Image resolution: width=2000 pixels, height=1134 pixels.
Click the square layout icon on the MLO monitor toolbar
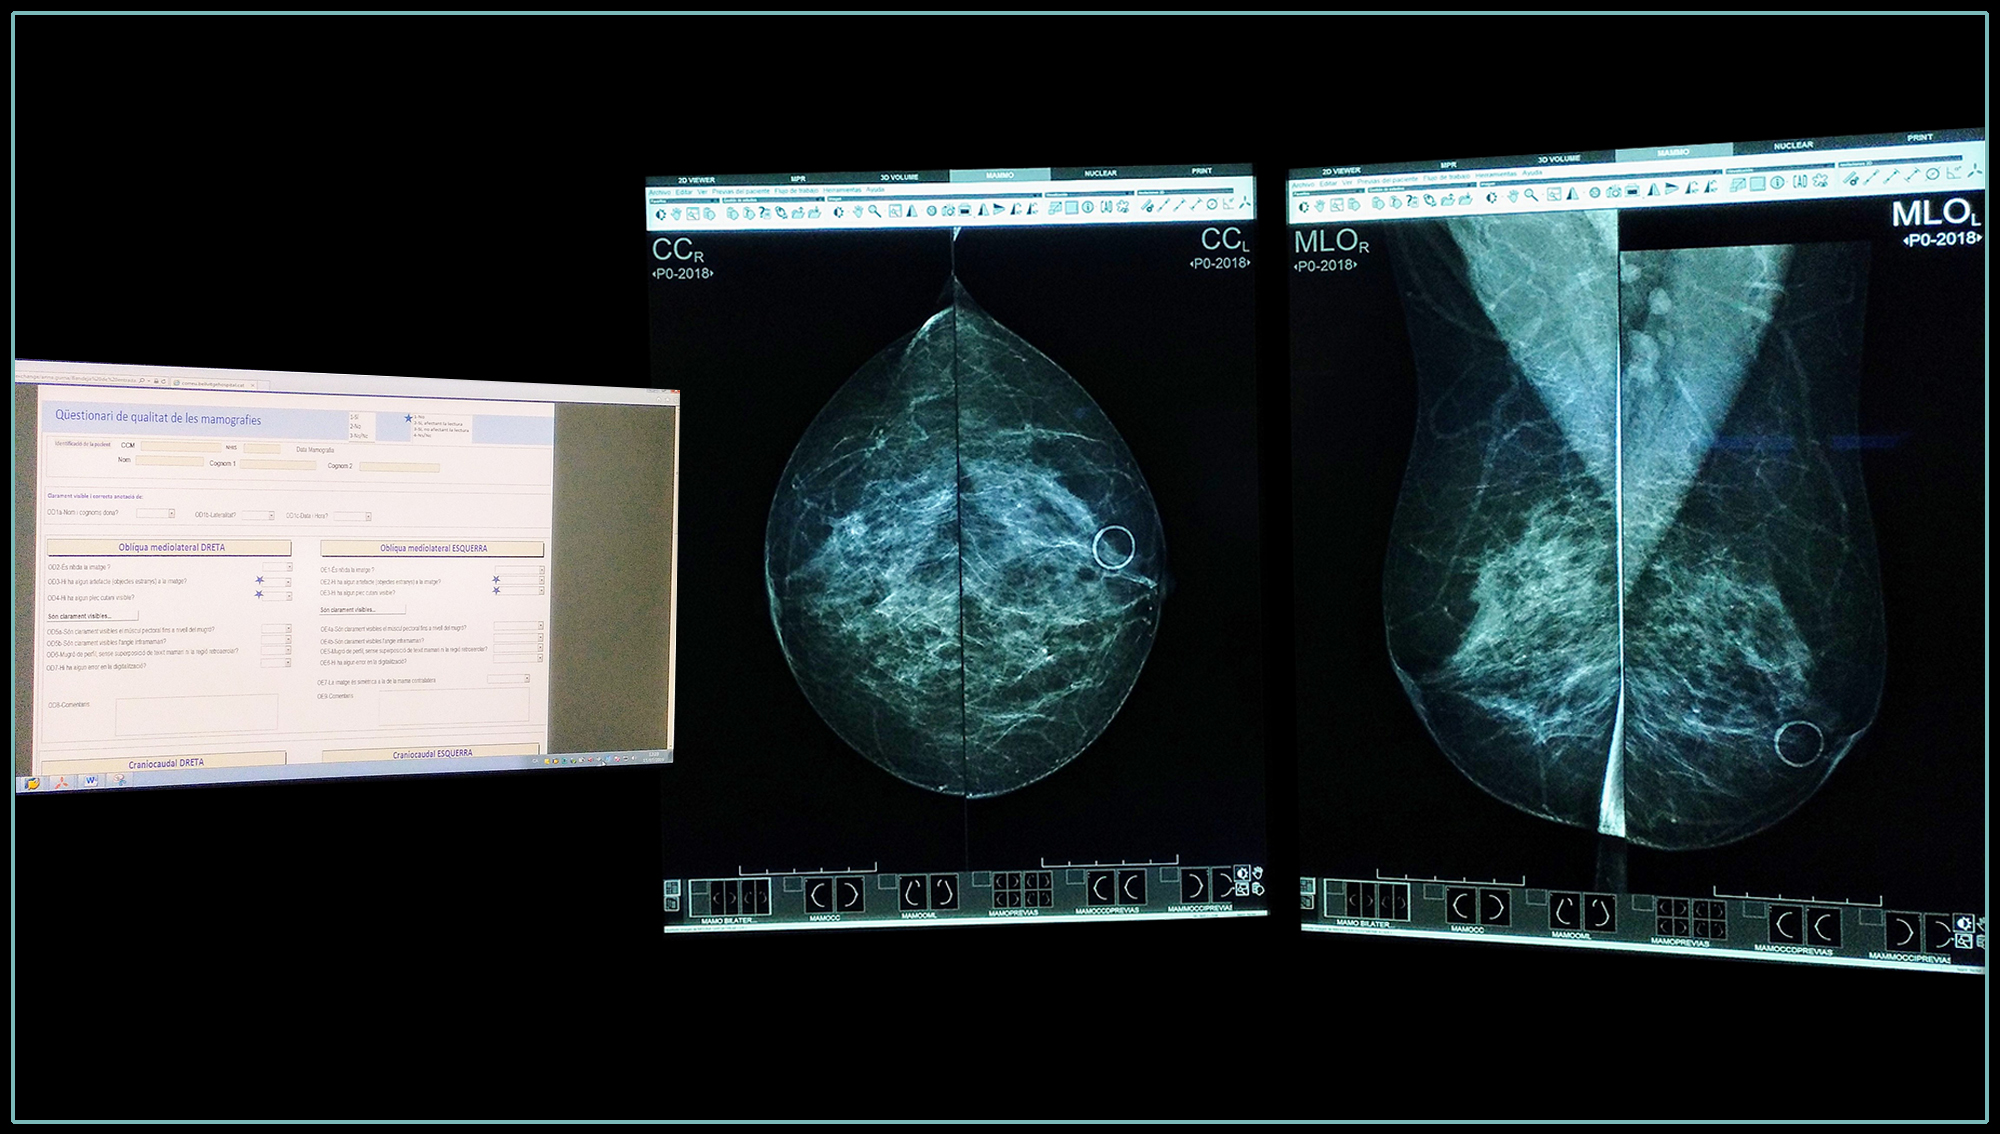click(1757, 184)
